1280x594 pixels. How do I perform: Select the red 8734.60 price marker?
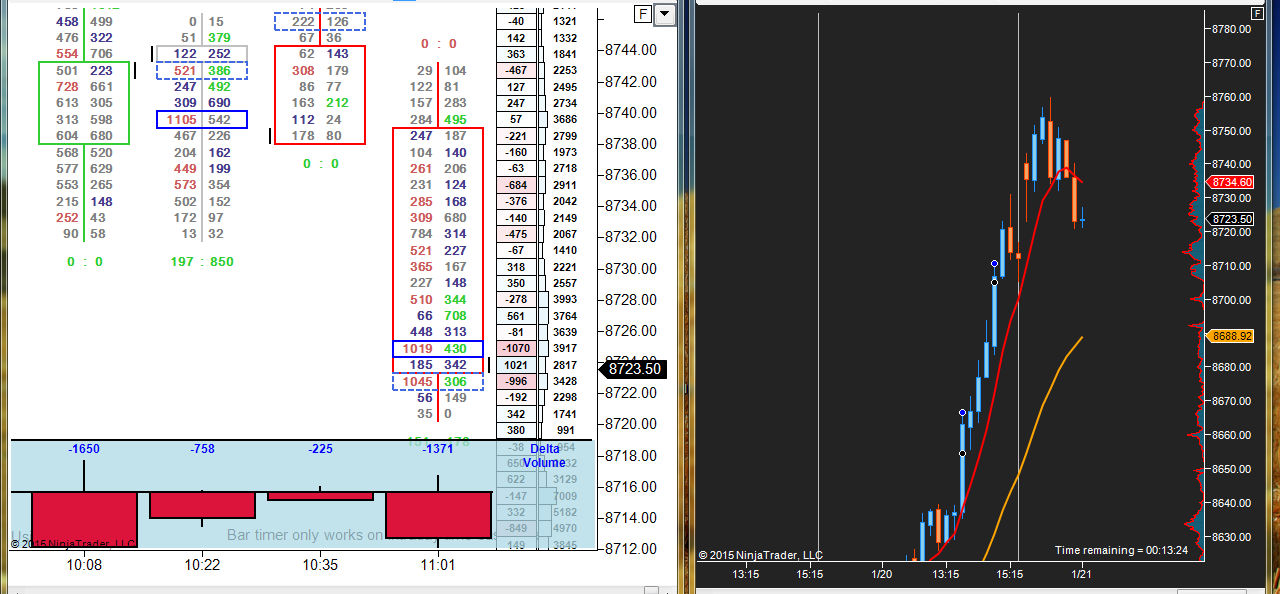[x=1231, y=182]
